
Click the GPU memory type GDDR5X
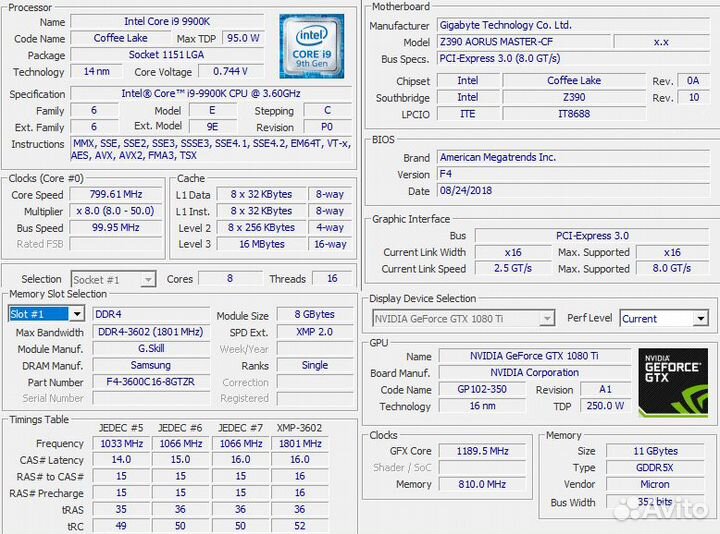pos(655,467)
